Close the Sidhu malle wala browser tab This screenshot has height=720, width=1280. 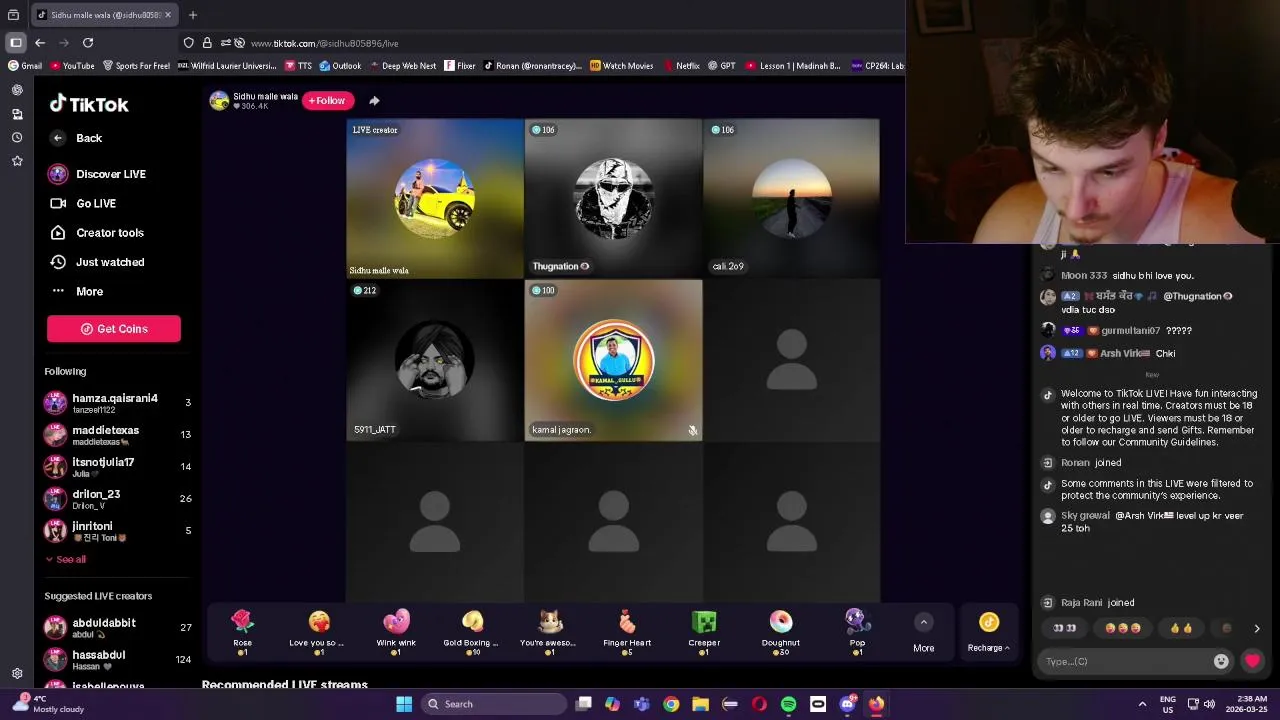point(167,15)
